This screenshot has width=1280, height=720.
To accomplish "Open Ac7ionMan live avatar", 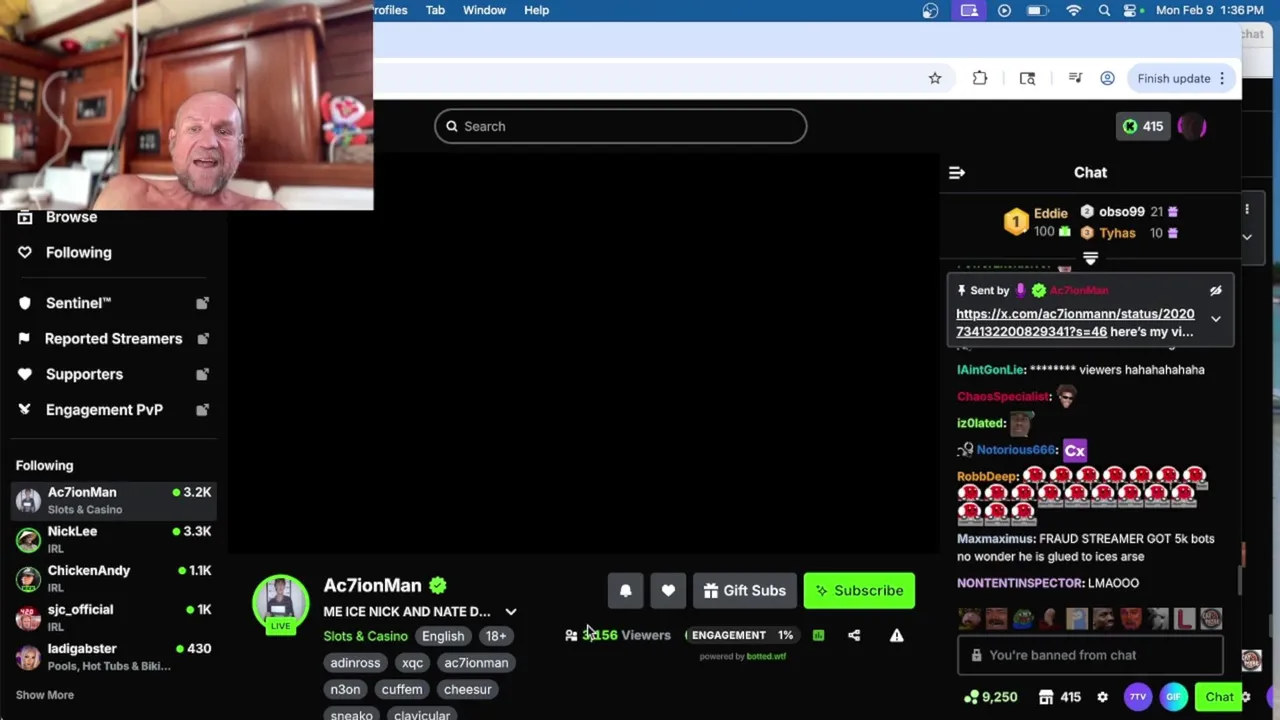I will (281, 605).
